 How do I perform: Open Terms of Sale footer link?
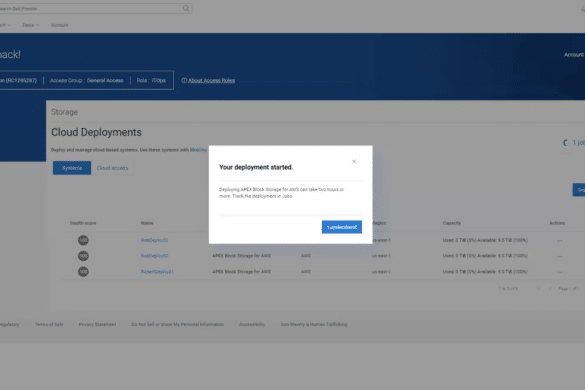(49, 324)
